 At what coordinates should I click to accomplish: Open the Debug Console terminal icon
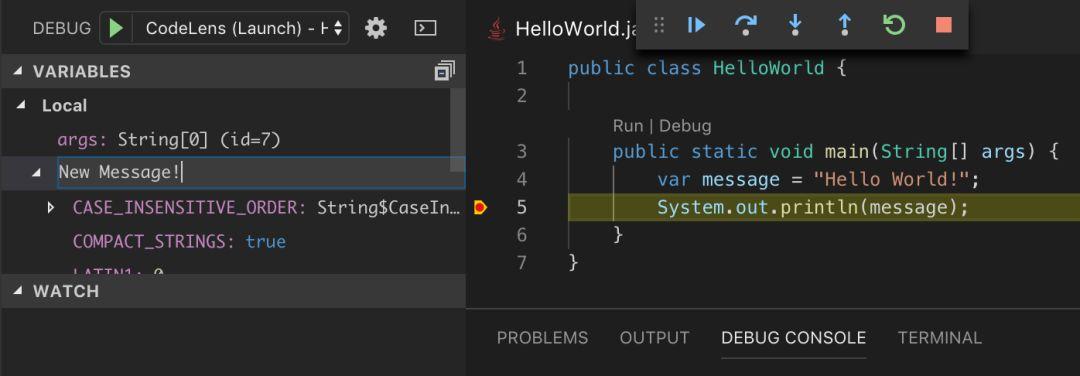[425, 28]
